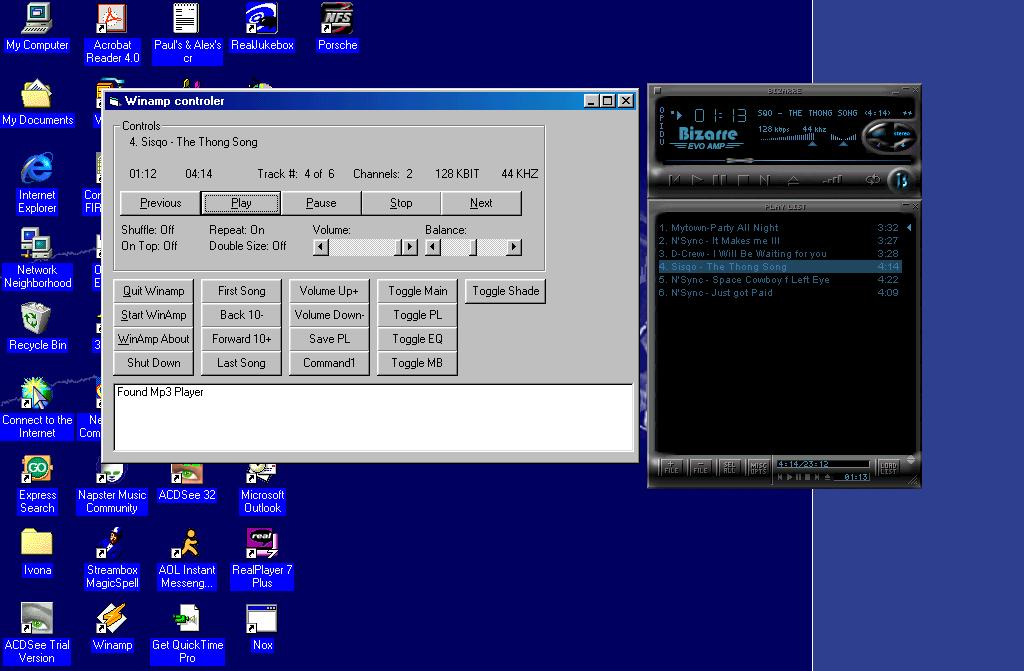The width and height of the screenshot is (1024, 671).
Task: Click the Toggle EQ button
Action: (417, 339)
